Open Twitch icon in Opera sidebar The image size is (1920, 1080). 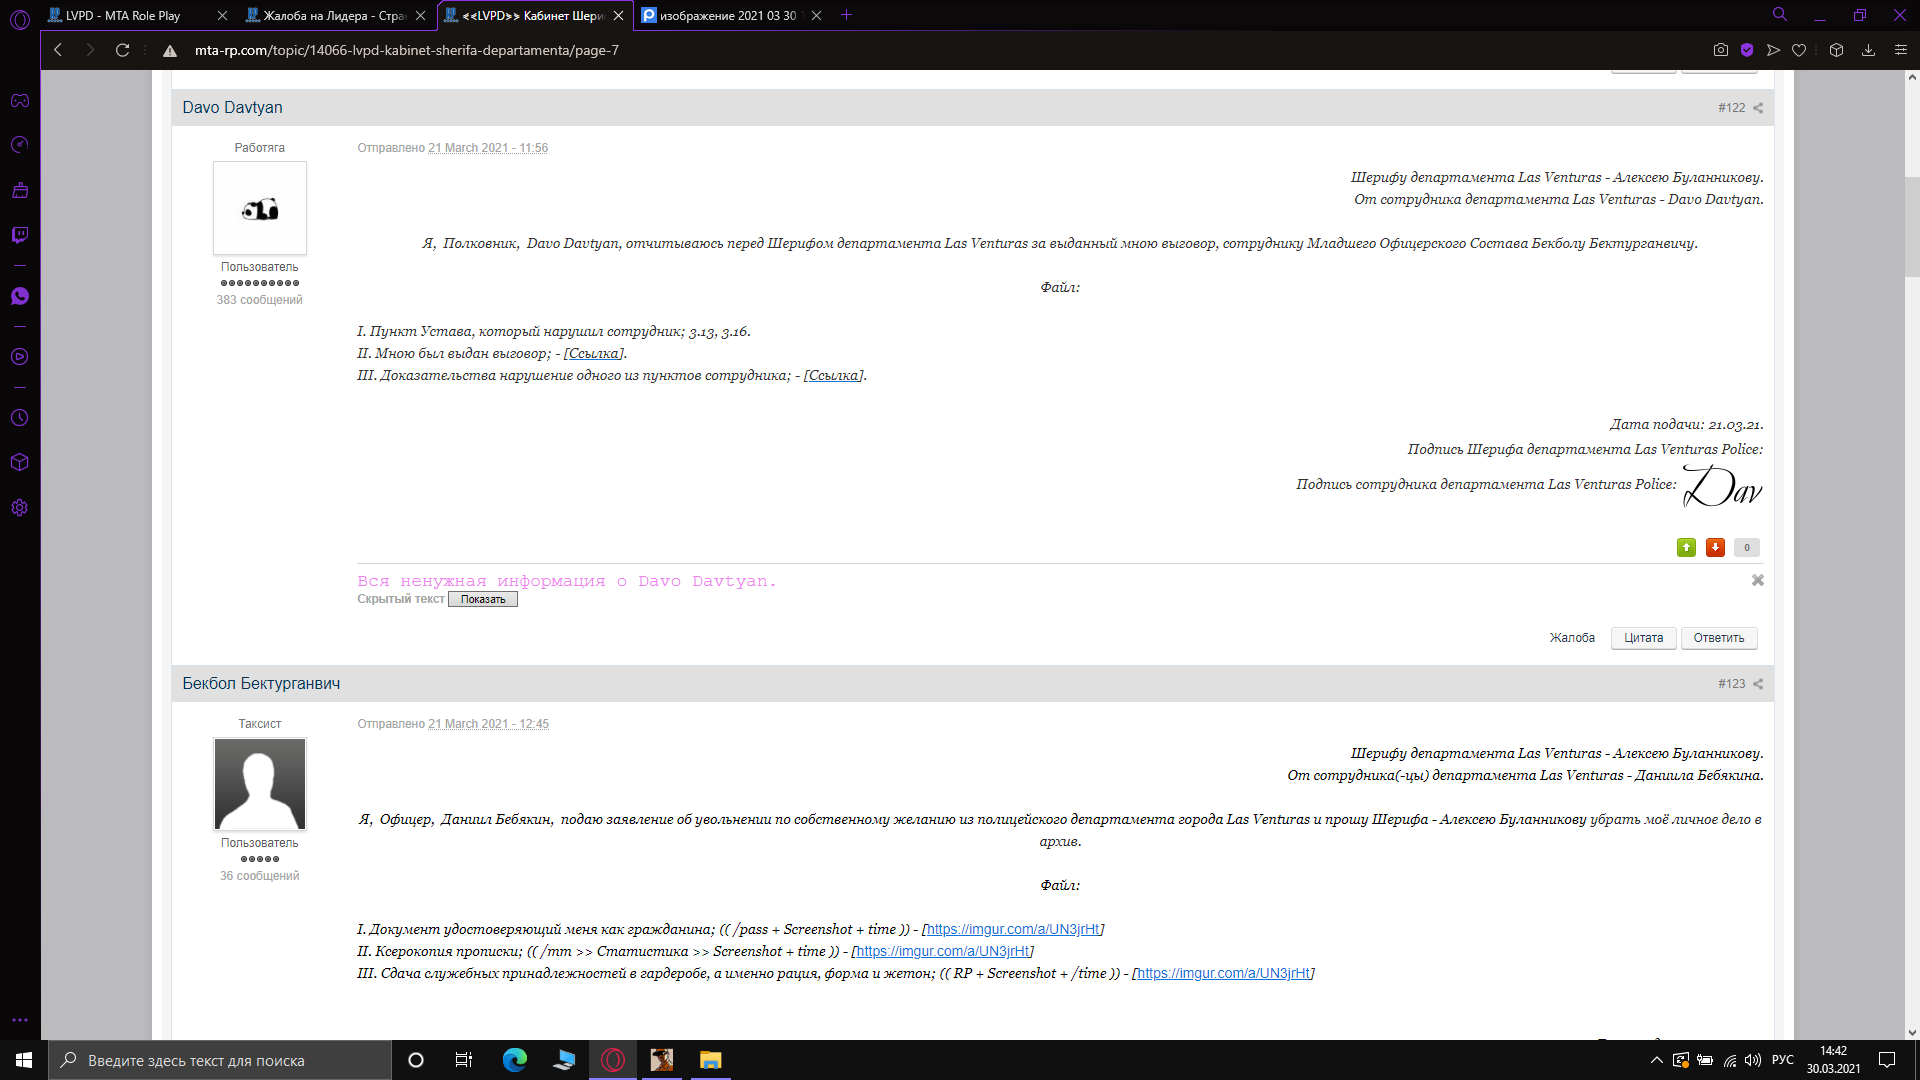click(20, 235)
